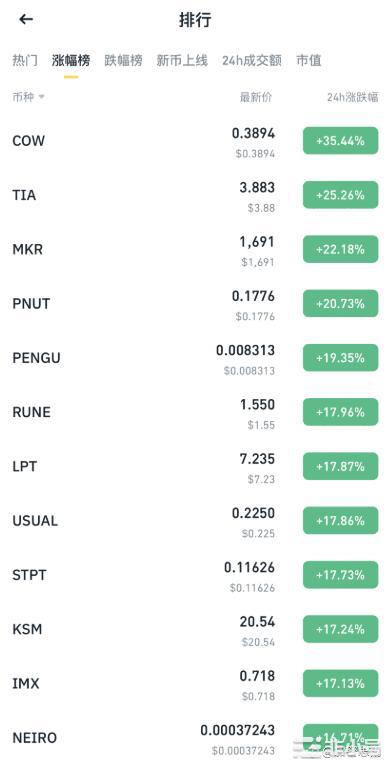Image resolution: width=389 pixels, height=767 pixels.
Task: Tap RUNE's +17.96% green badge
Action: coord(341,412)
